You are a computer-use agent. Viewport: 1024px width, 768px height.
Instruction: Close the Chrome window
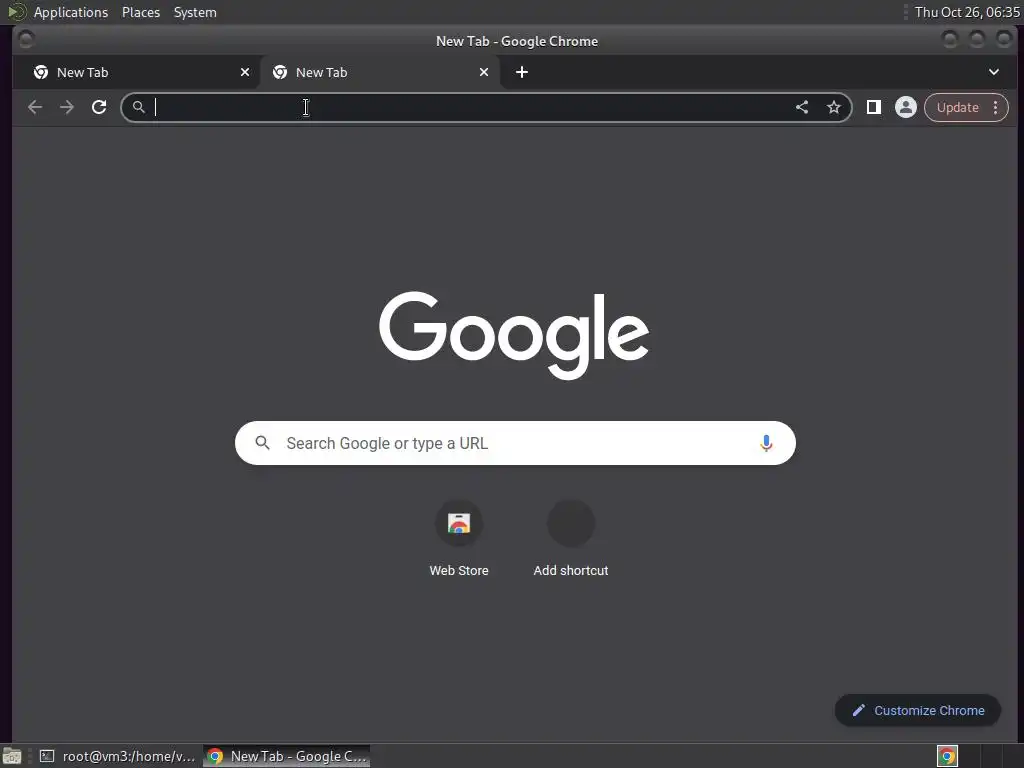[x=1004, y=40]
